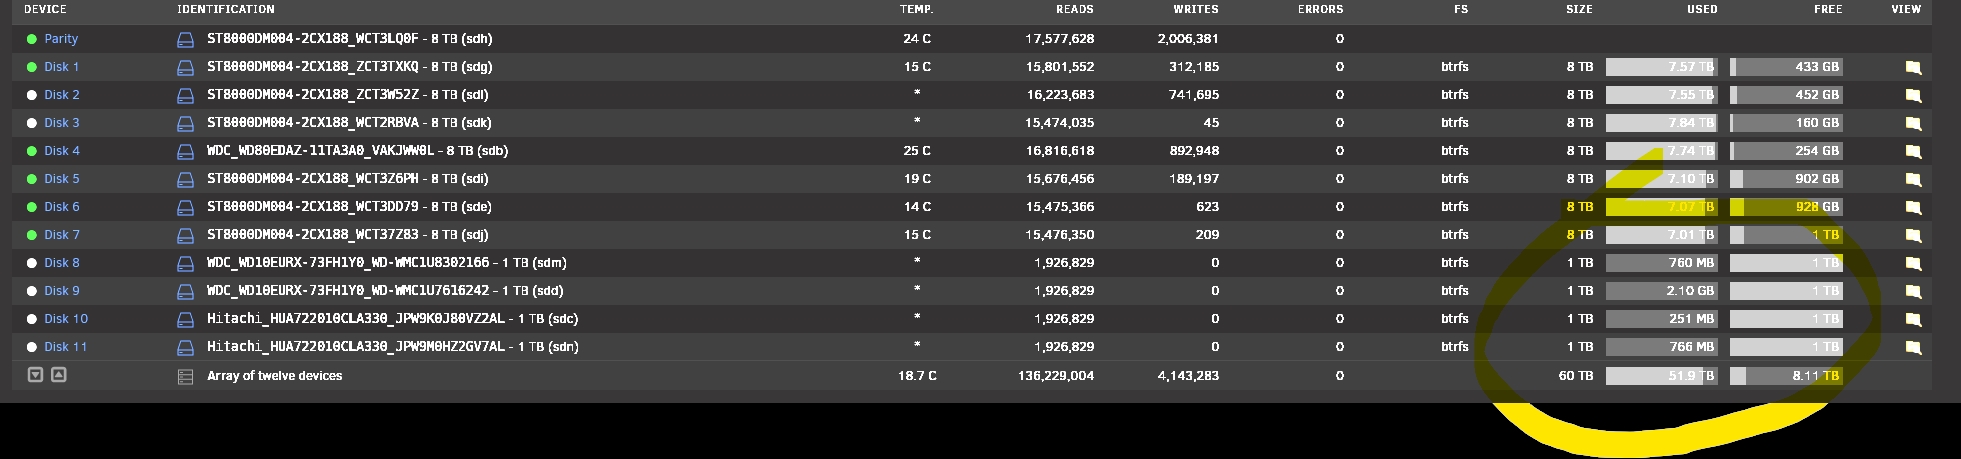Open the Disk 11 View folder icon

(1913, 348)
